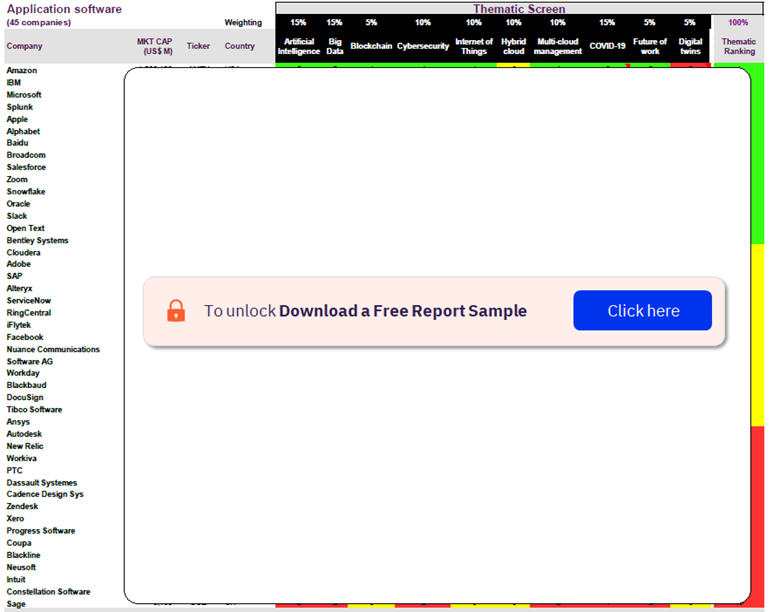The height and width of the screenshot is (612, 780).
Task: Select the Cadence Design Sys row
Action: [45, 494]
